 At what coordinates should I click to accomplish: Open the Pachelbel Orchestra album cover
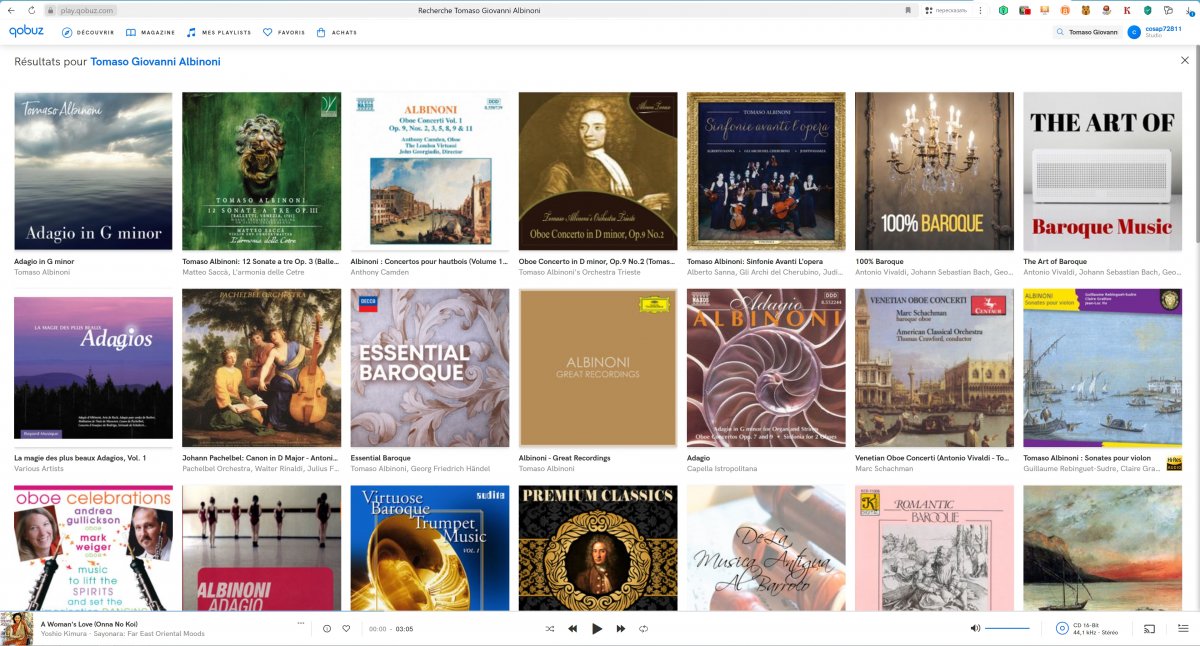[x=261, y=368]
